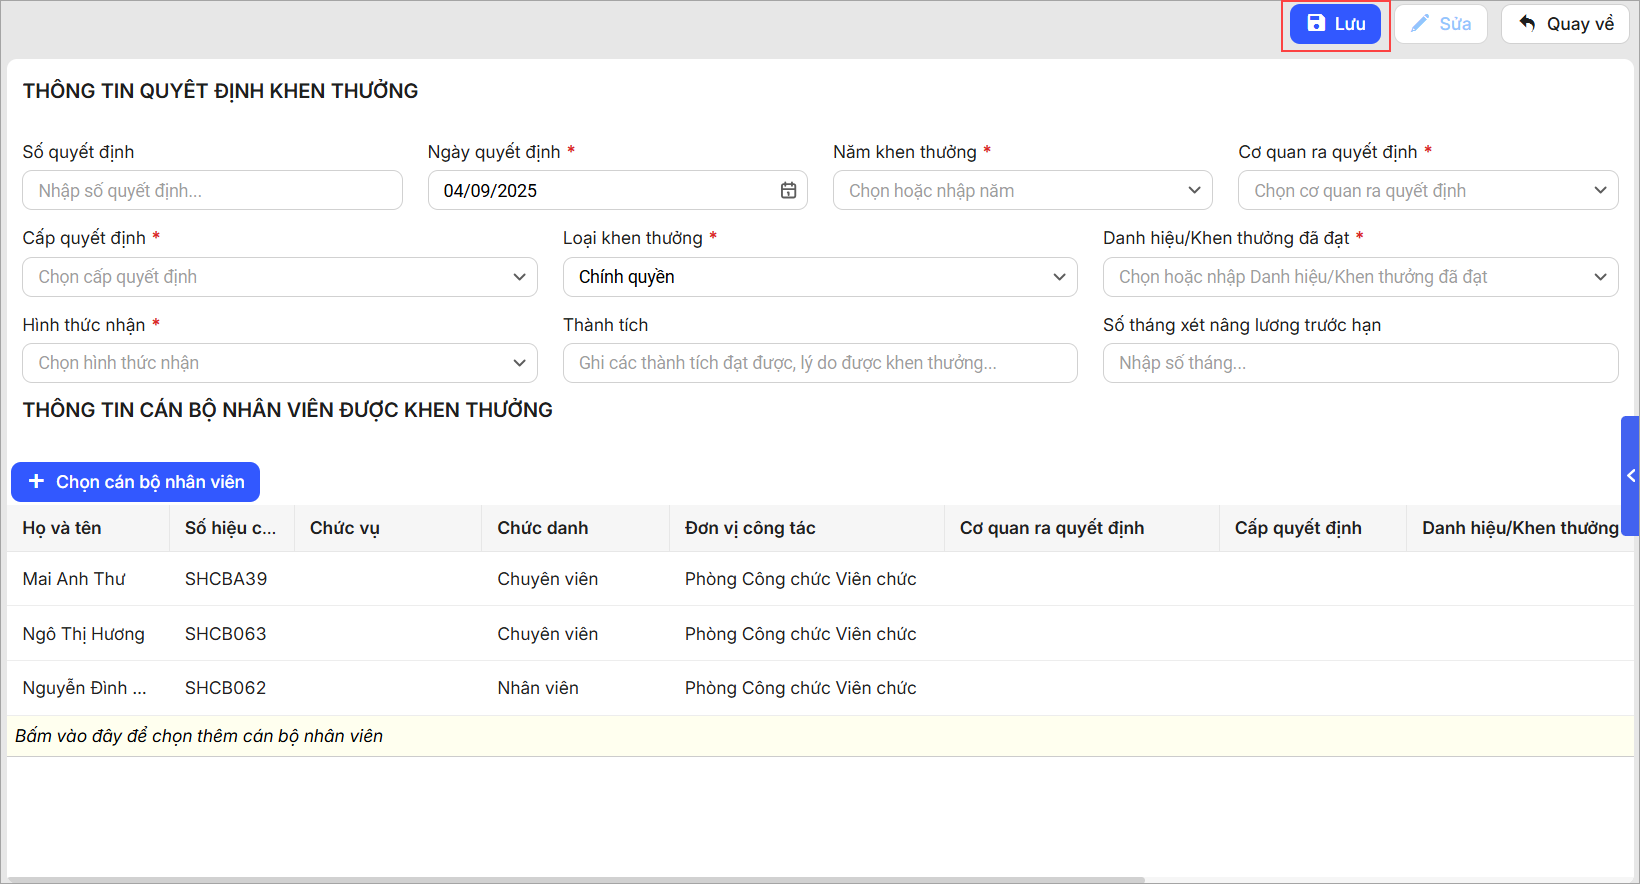Focus the Thành tích text field
1640x884 pixels.
pos(819,363)
